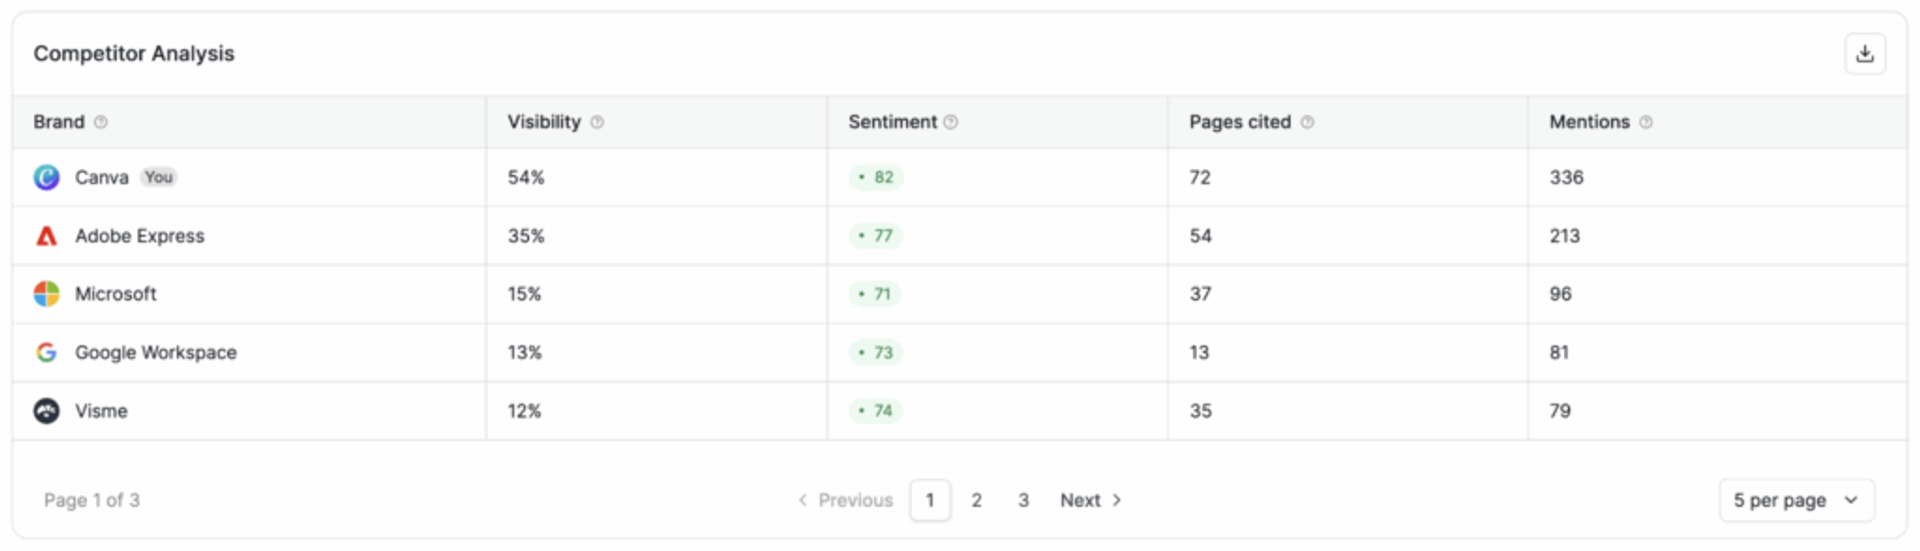
Task: Go to page 2
Action: (x=977, y=500)
